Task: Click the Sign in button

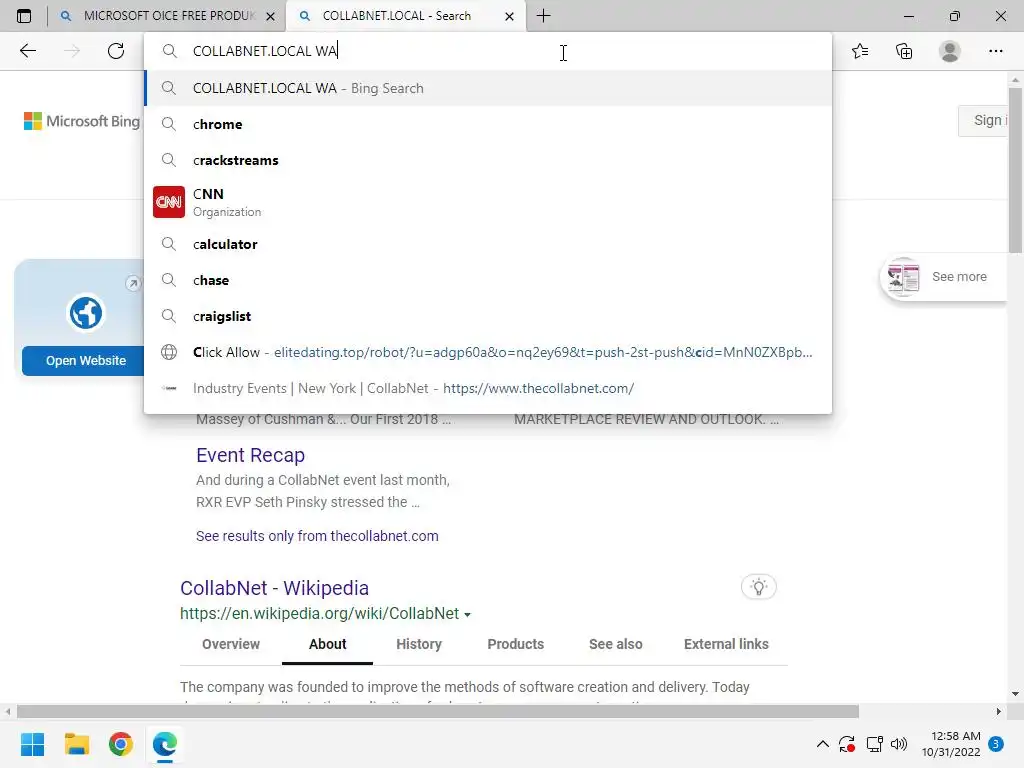Action: tap(984, 120)
